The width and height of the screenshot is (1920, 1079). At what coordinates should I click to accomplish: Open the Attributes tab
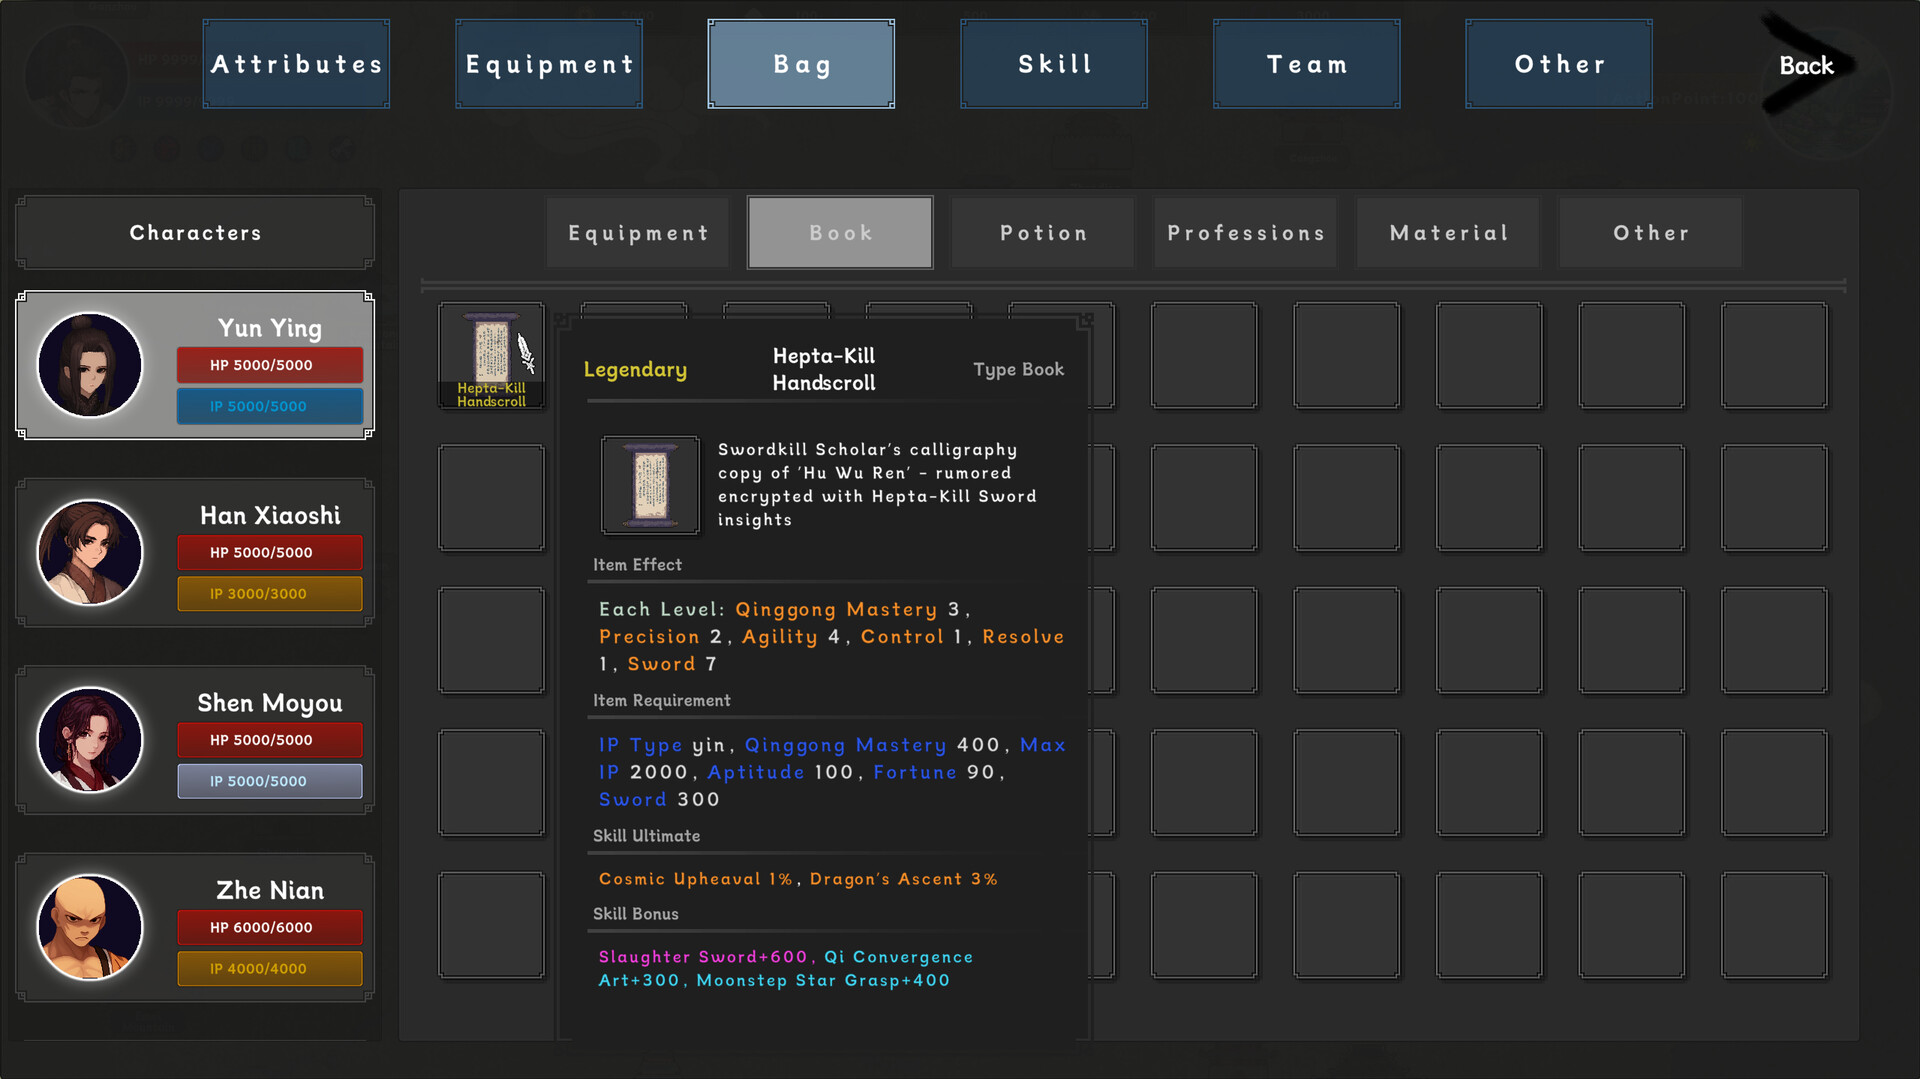[x=296, y=64]
